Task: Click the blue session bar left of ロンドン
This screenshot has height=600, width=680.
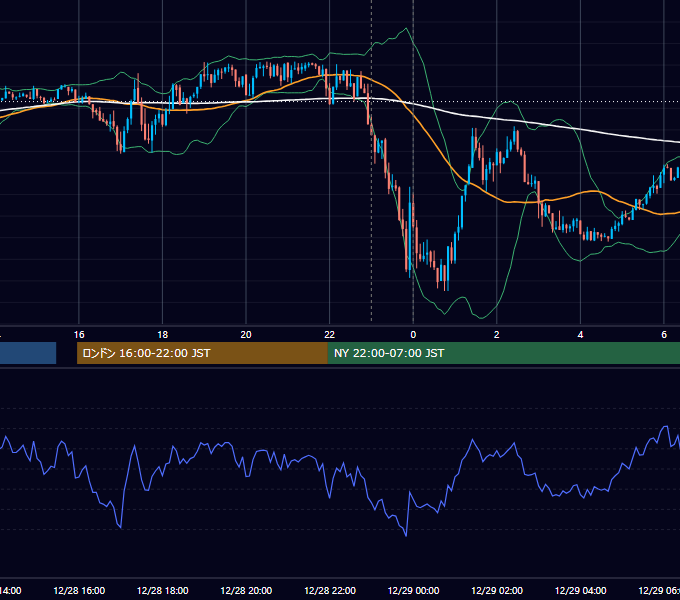Action: point(28,353)
